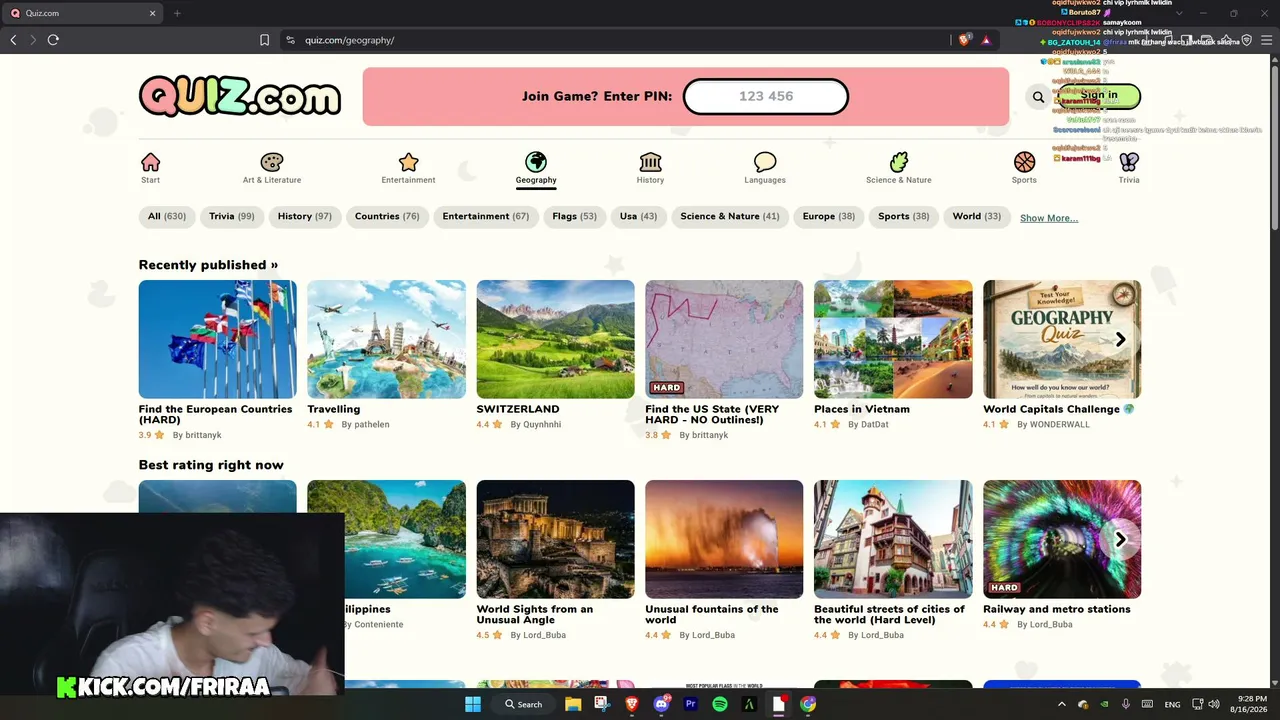Image resolution: width=1280 pixels, height=720 pixels.
Task: Open World Sights from an Unusual Angle title
Action: pyautogui.click(x=535, y=615)
